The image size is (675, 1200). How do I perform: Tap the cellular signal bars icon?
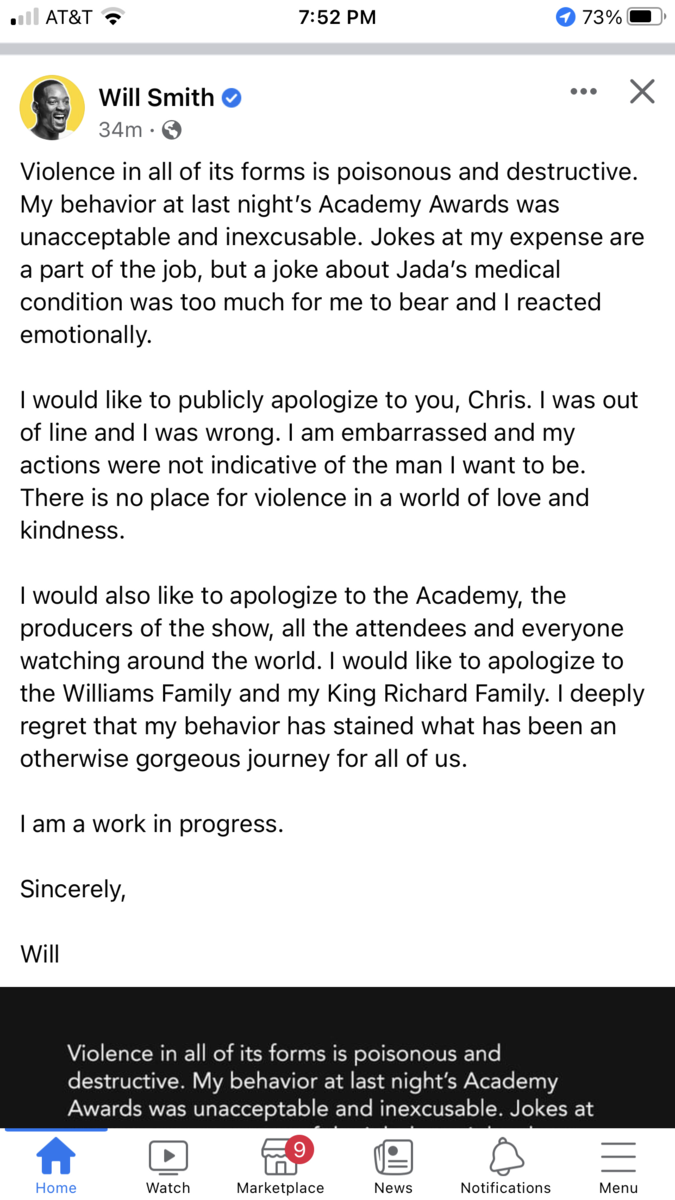(x=24, y=17)
